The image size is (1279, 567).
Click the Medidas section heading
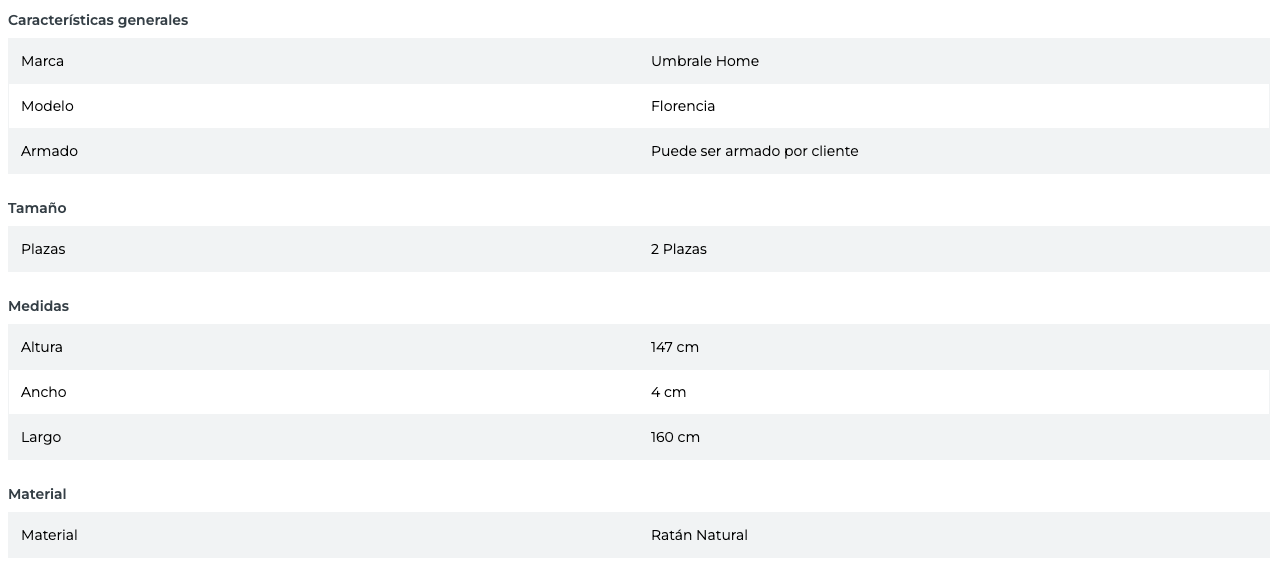coord(38,306)
